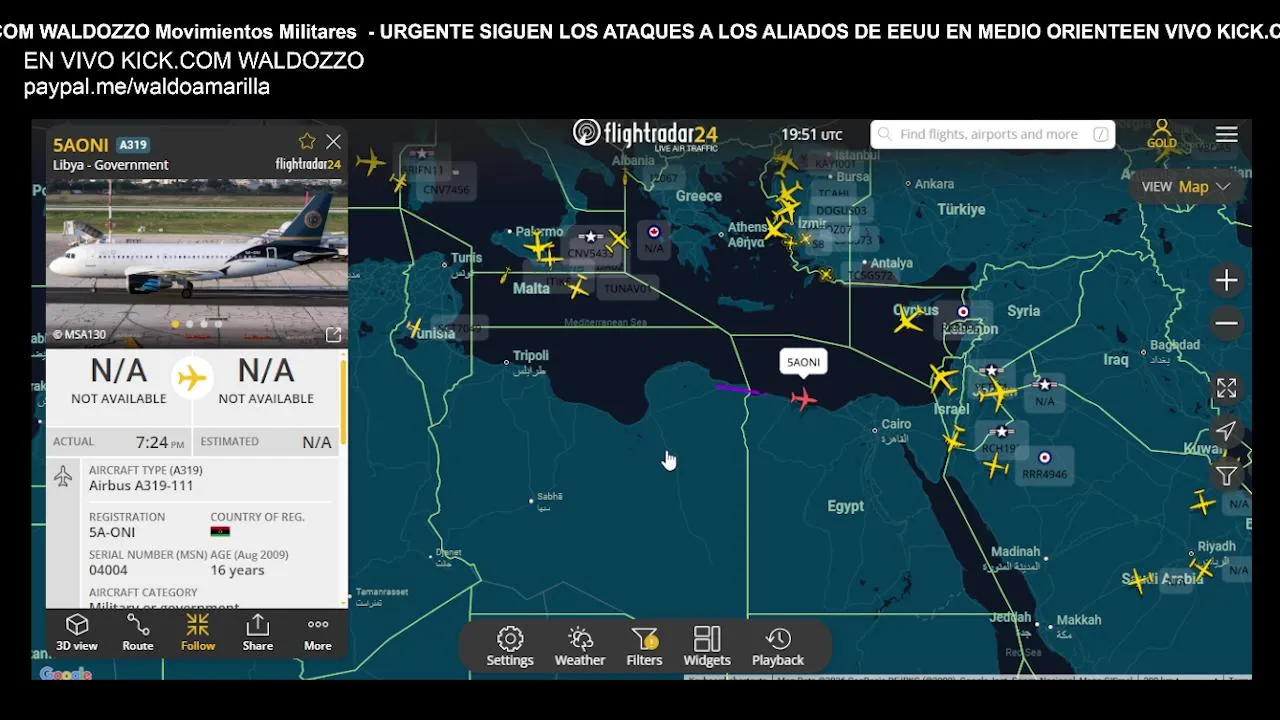Open the quick filter funnel button
Image resolution: width=1280 pixels, height=720 pixels.
click(x=1226, y=475)
